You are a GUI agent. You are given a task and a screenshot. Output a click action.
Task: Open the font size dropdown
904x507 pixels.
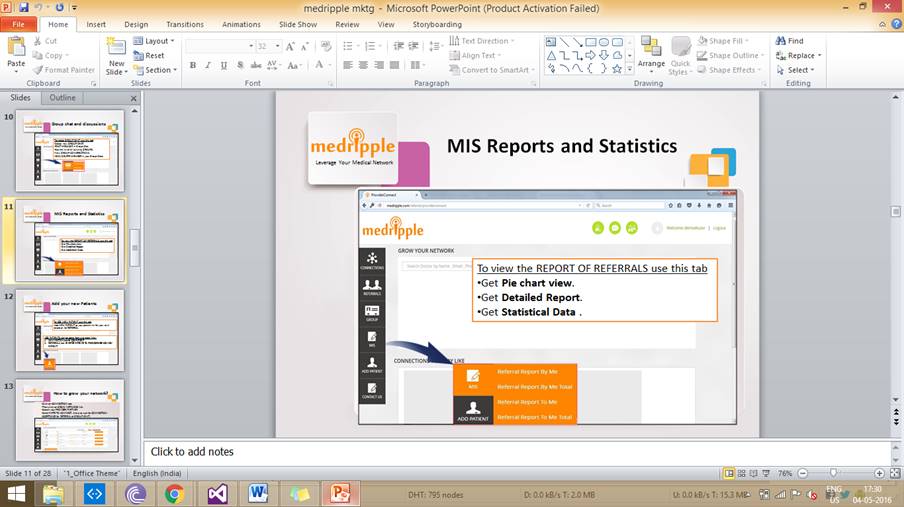pyautogui.click(x=276, y=46)
